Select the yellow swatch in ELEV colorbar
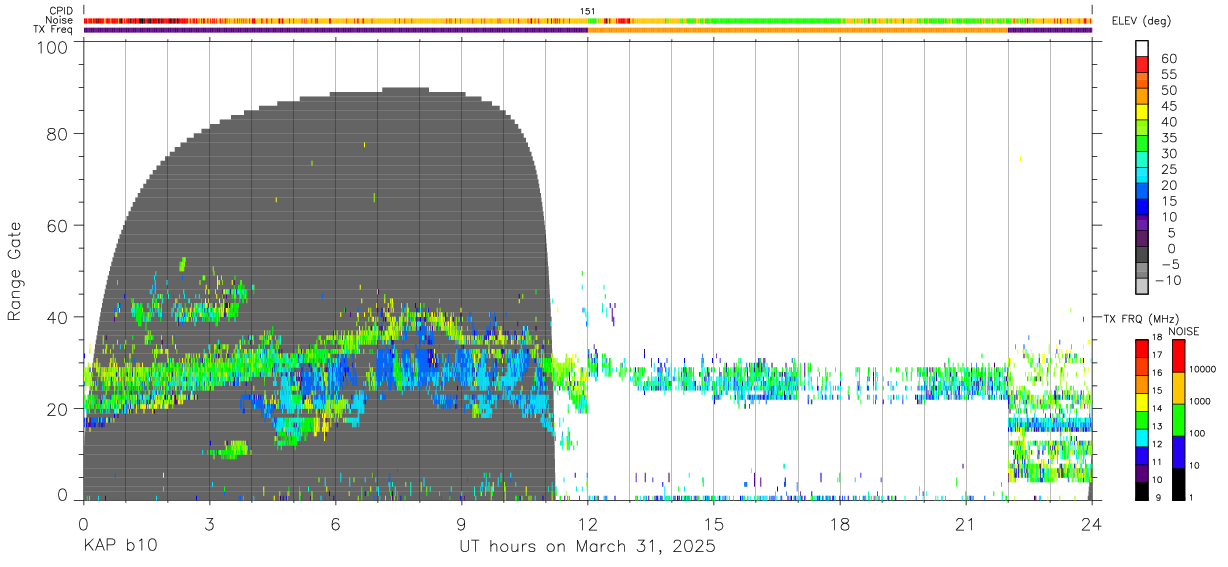Screen dimensions: 1228x567 [x=1143, y=111]
